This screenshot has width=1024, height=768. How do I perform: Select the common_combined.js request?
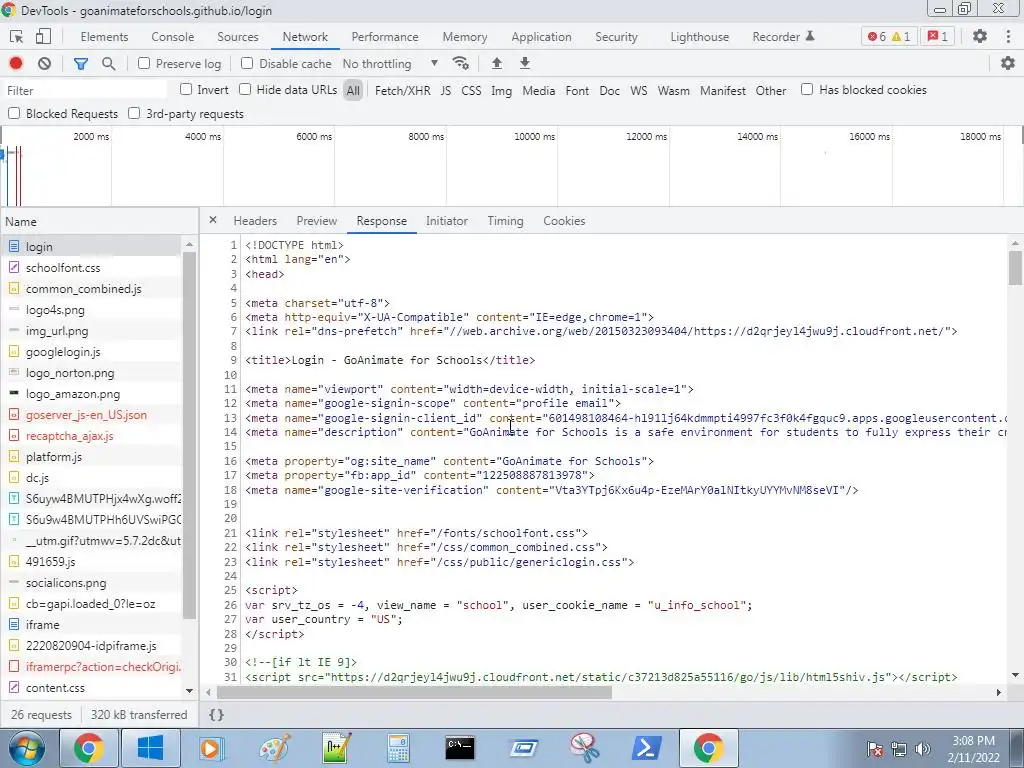(91, 289)
